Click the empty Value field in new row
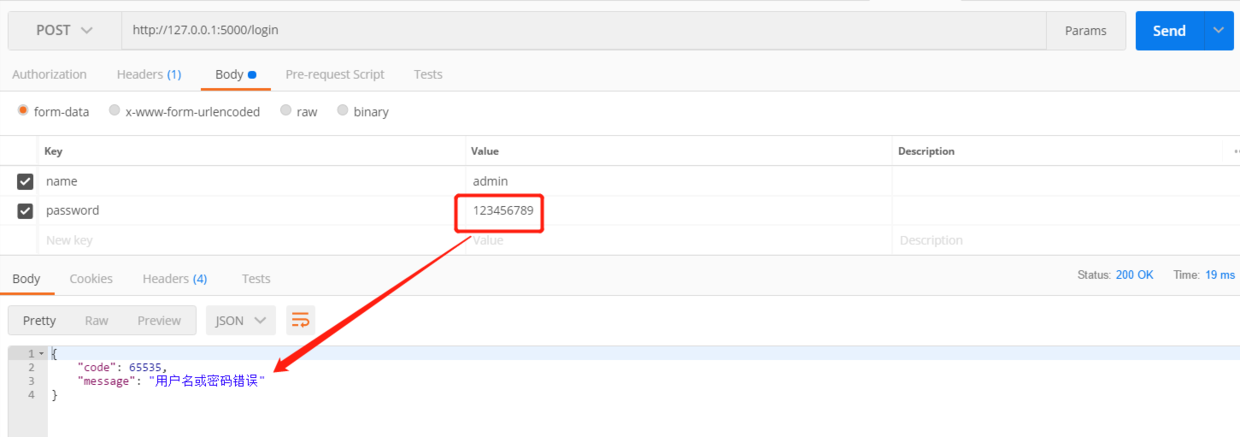 pos(678,240)
